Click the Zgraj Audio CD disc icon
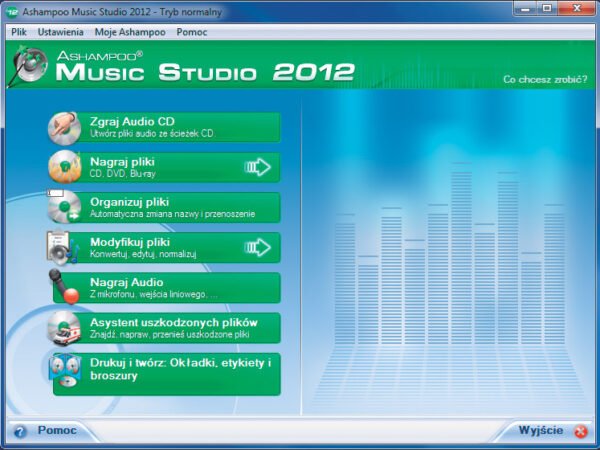This screenshot has width=600, height=450. (67, 128)
